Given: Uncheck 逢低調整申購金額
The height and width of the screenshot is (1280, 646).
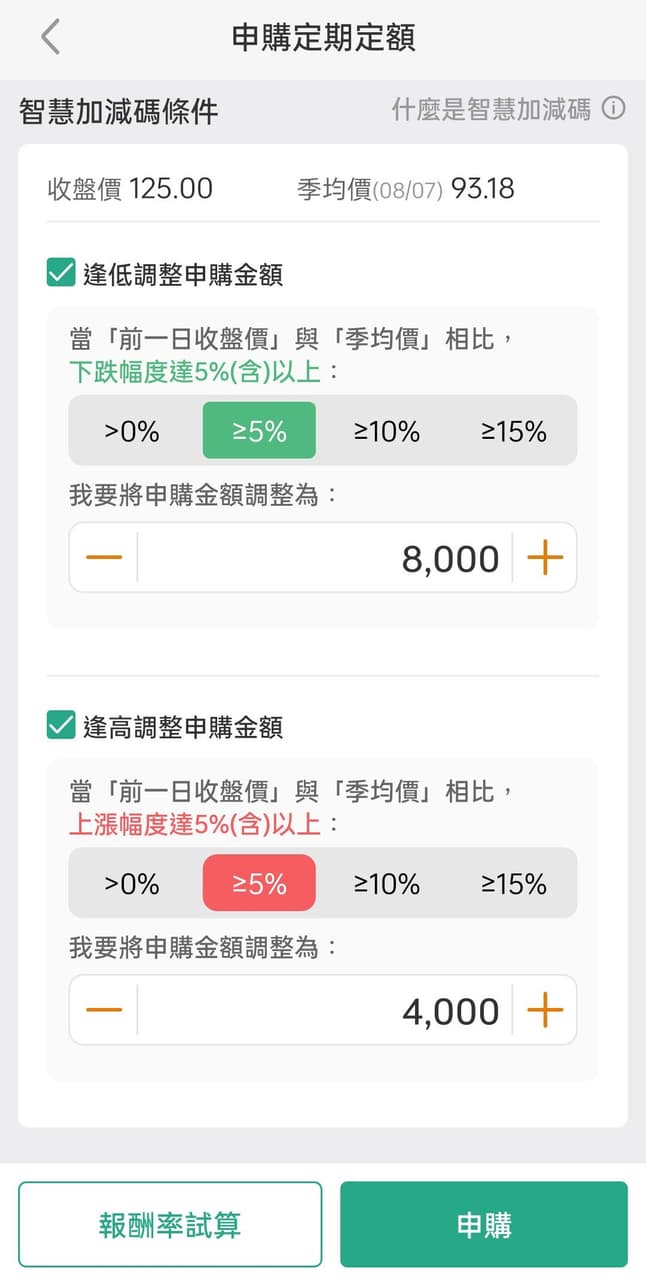Looking at the screenshot, I should pos(57,271).
